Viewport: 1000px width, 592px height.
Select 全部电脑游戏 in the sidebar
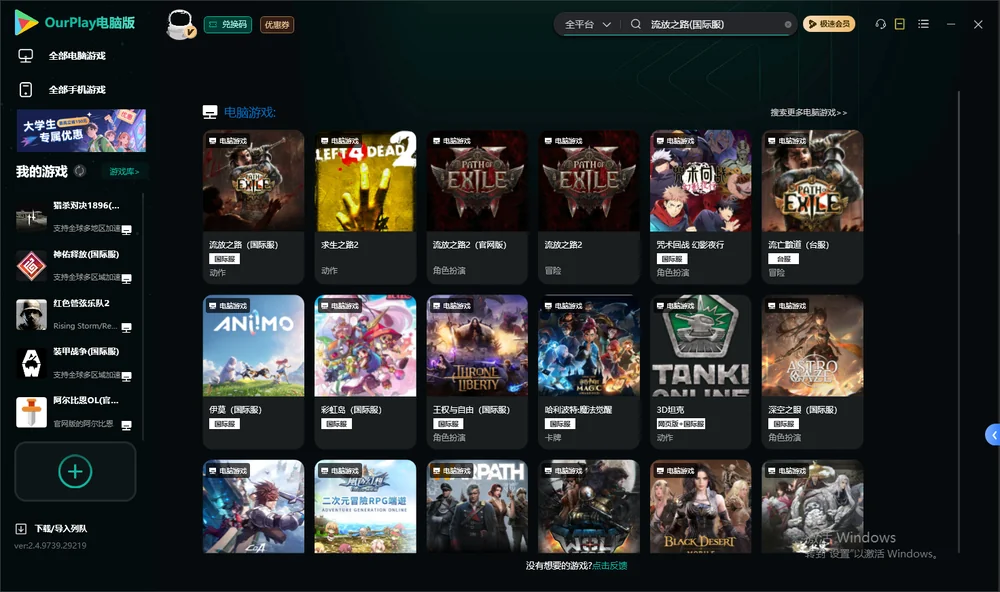pos(77,56)
